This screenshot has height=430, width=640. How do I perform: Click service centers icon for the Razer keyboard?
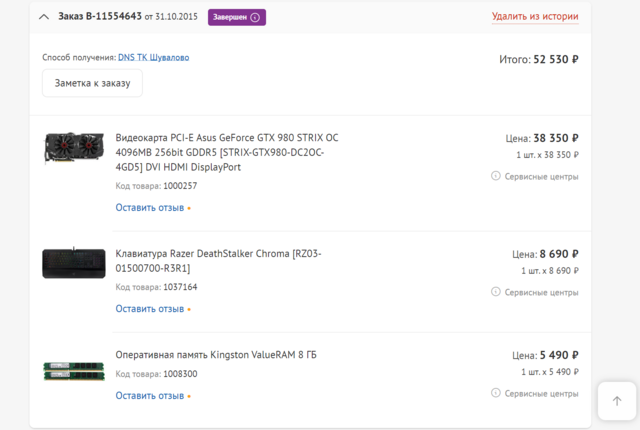pyautogui.click(x=496, y=292)
